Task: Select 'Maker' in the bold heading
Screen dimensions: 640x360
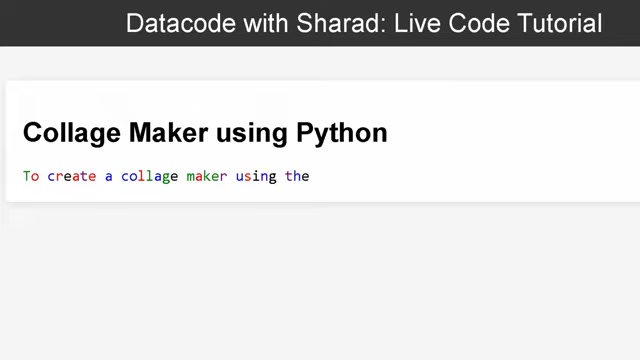Action: (168, 133)
